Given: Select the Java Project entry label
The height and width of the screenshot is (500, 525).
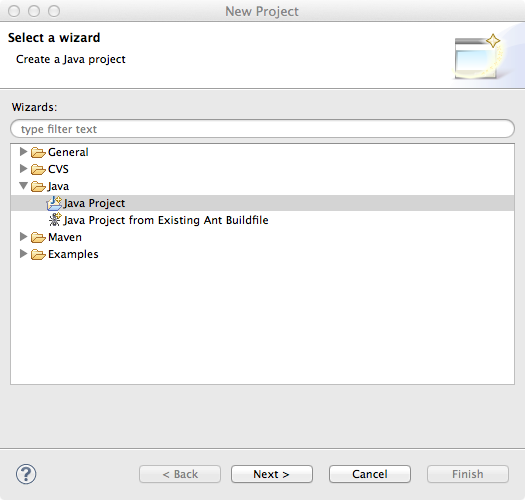Looking at the screenshot, I should 94,203.
